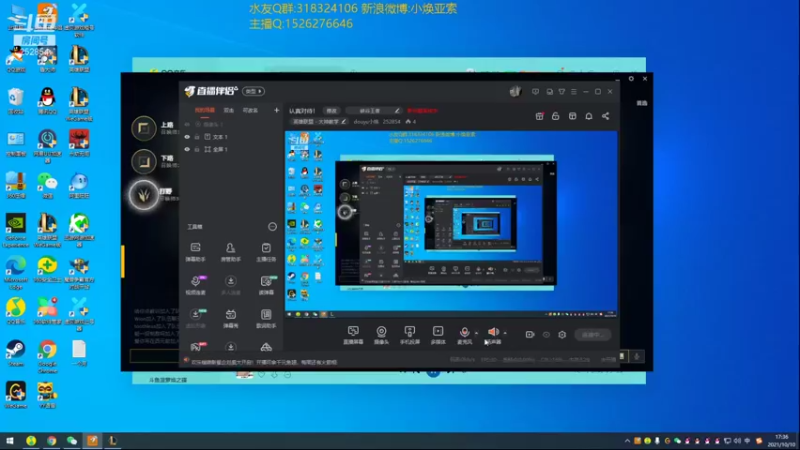The height and width of the screenshot is (450, 800).
Task: Open the Windows Start menu
Action: [x=9, y=441]
